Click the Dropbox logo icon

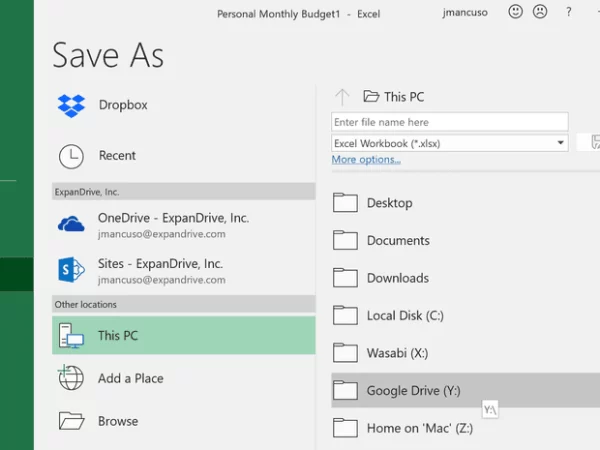pos(71,106)
